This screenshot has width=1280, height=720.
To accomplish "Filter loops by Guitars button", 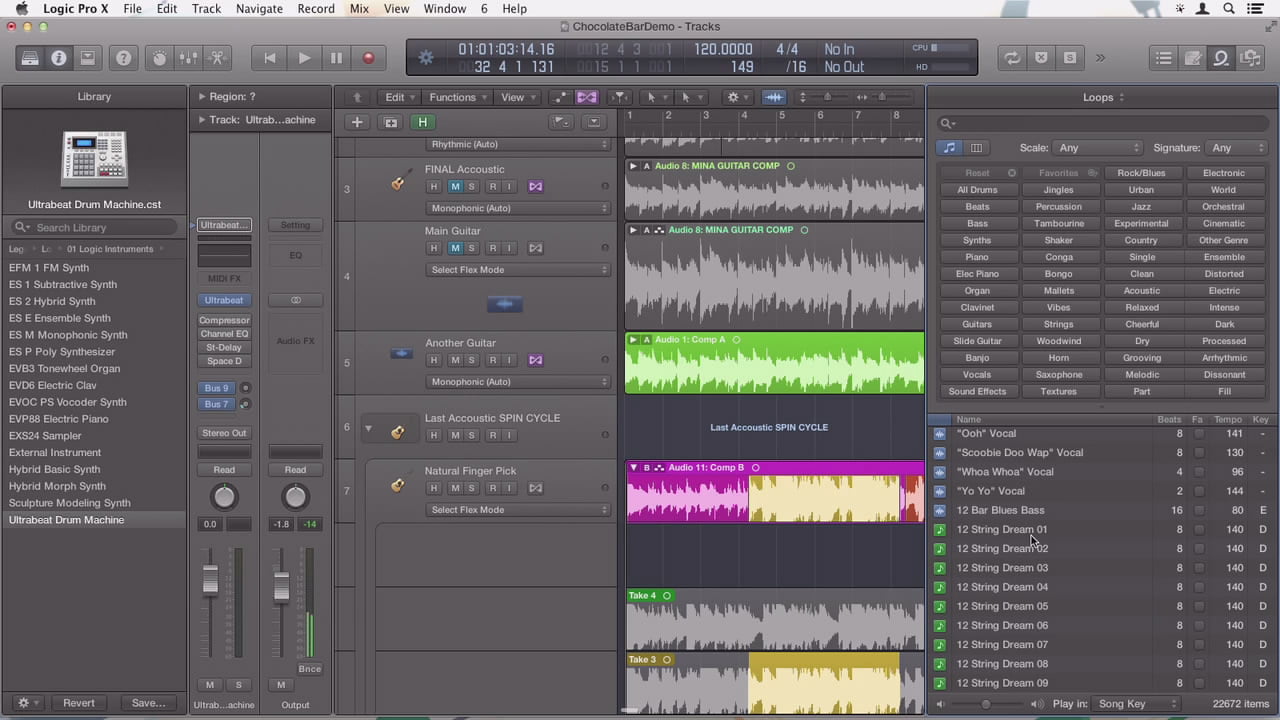I will tap(977, 324).
